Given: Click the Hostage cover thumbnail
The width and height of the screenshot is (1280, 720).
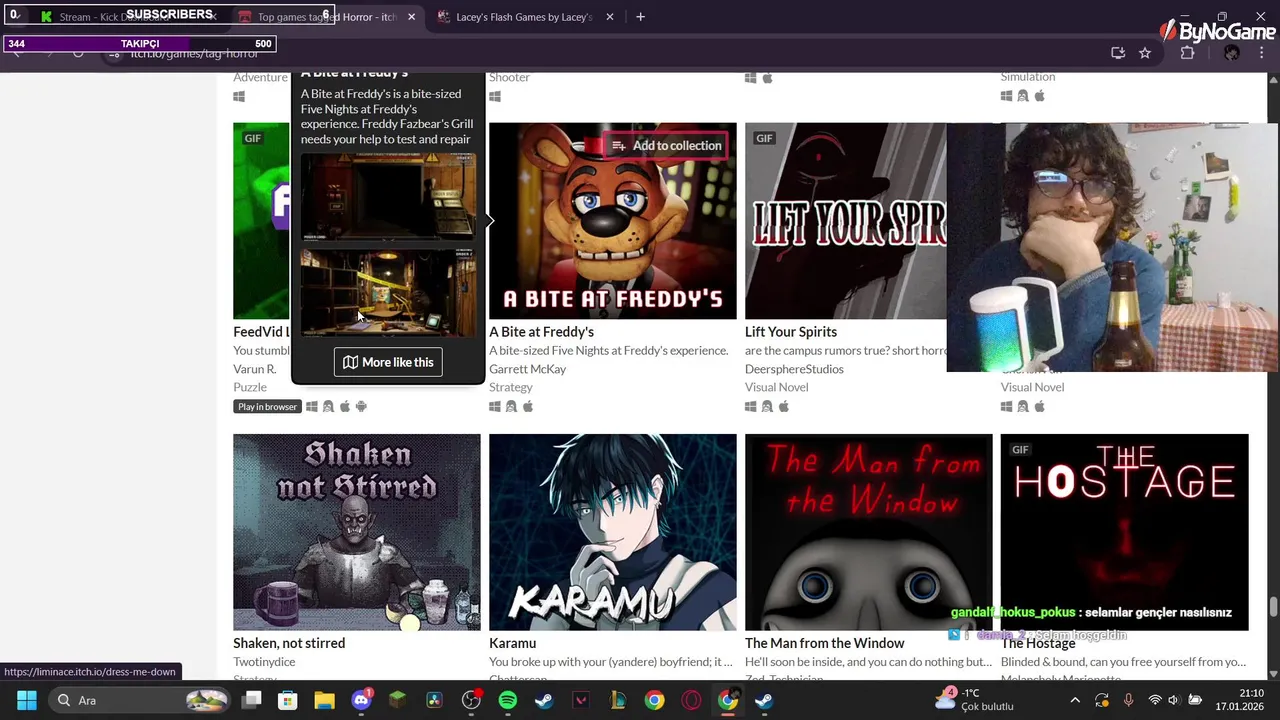Looking at the screenshot, I should 1125,532.
